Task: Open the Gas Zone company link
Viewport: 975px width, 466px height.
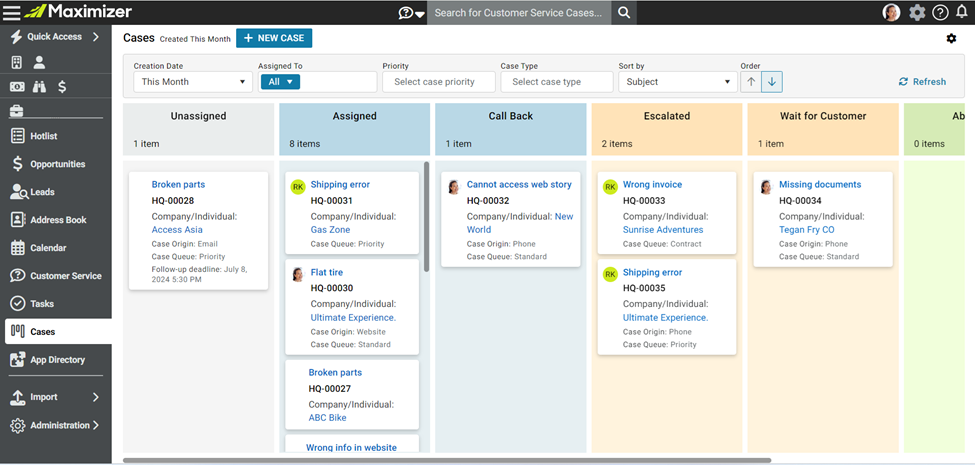Action: coord(330,230)
